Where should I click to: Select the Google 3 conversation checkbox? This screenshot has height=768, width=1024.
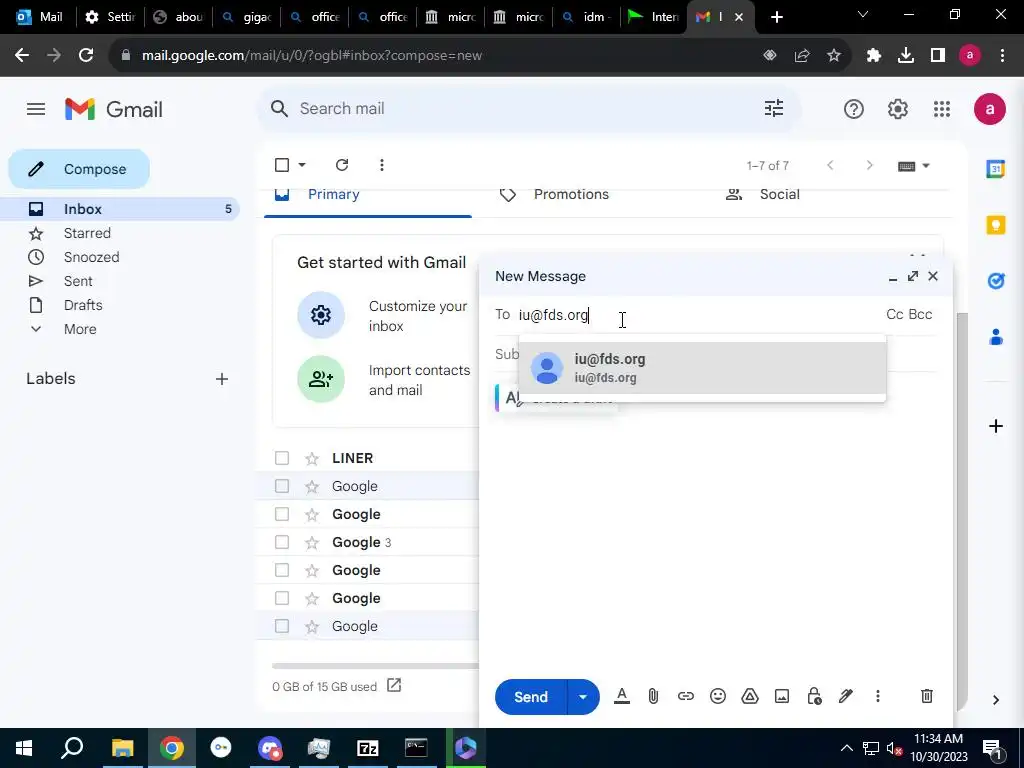[x=281, y=542]
